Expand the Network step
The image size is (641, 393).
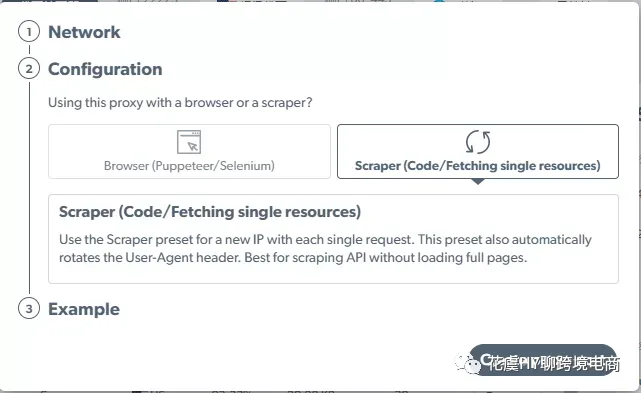[x=84, y=32]
